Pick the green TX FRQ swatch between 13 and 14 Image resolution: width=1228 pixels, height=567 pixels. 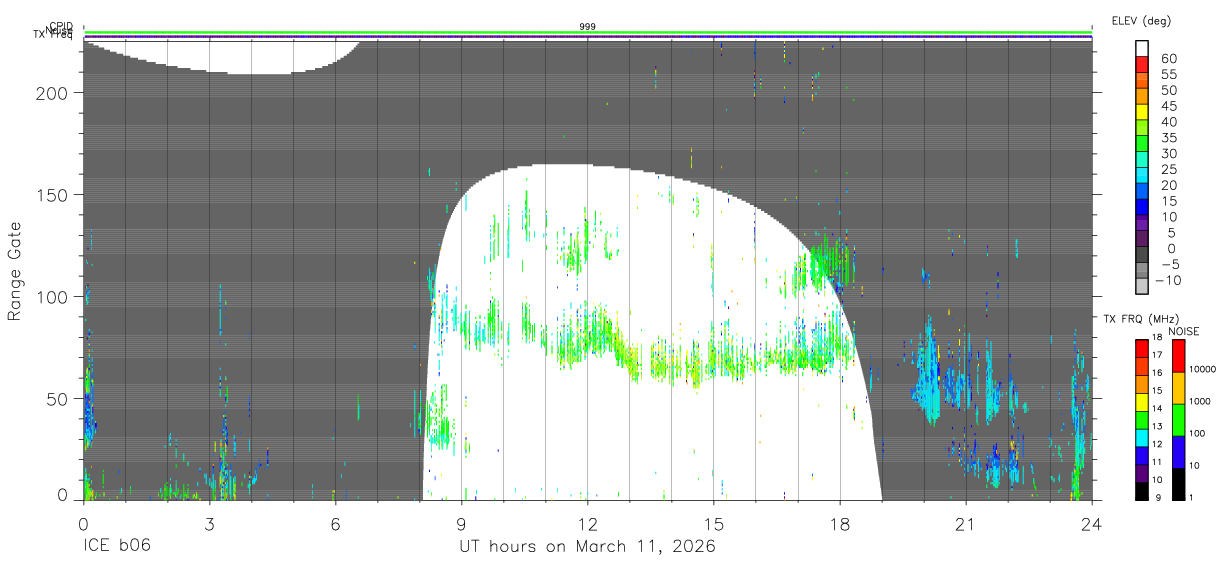point(1141,420)
